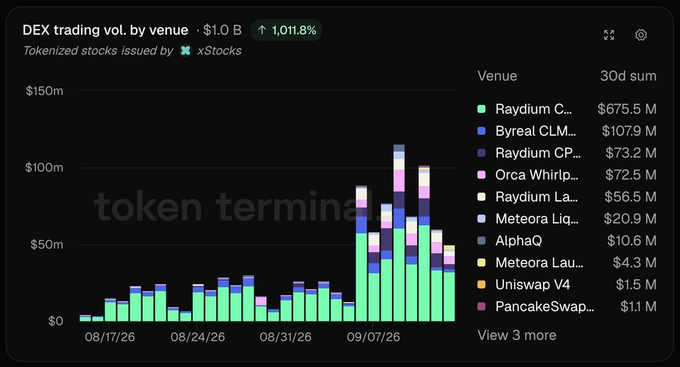Click the $150m y-axis label
The width and height of the screenshot is (680, 367).
click(x=44, y=91)
